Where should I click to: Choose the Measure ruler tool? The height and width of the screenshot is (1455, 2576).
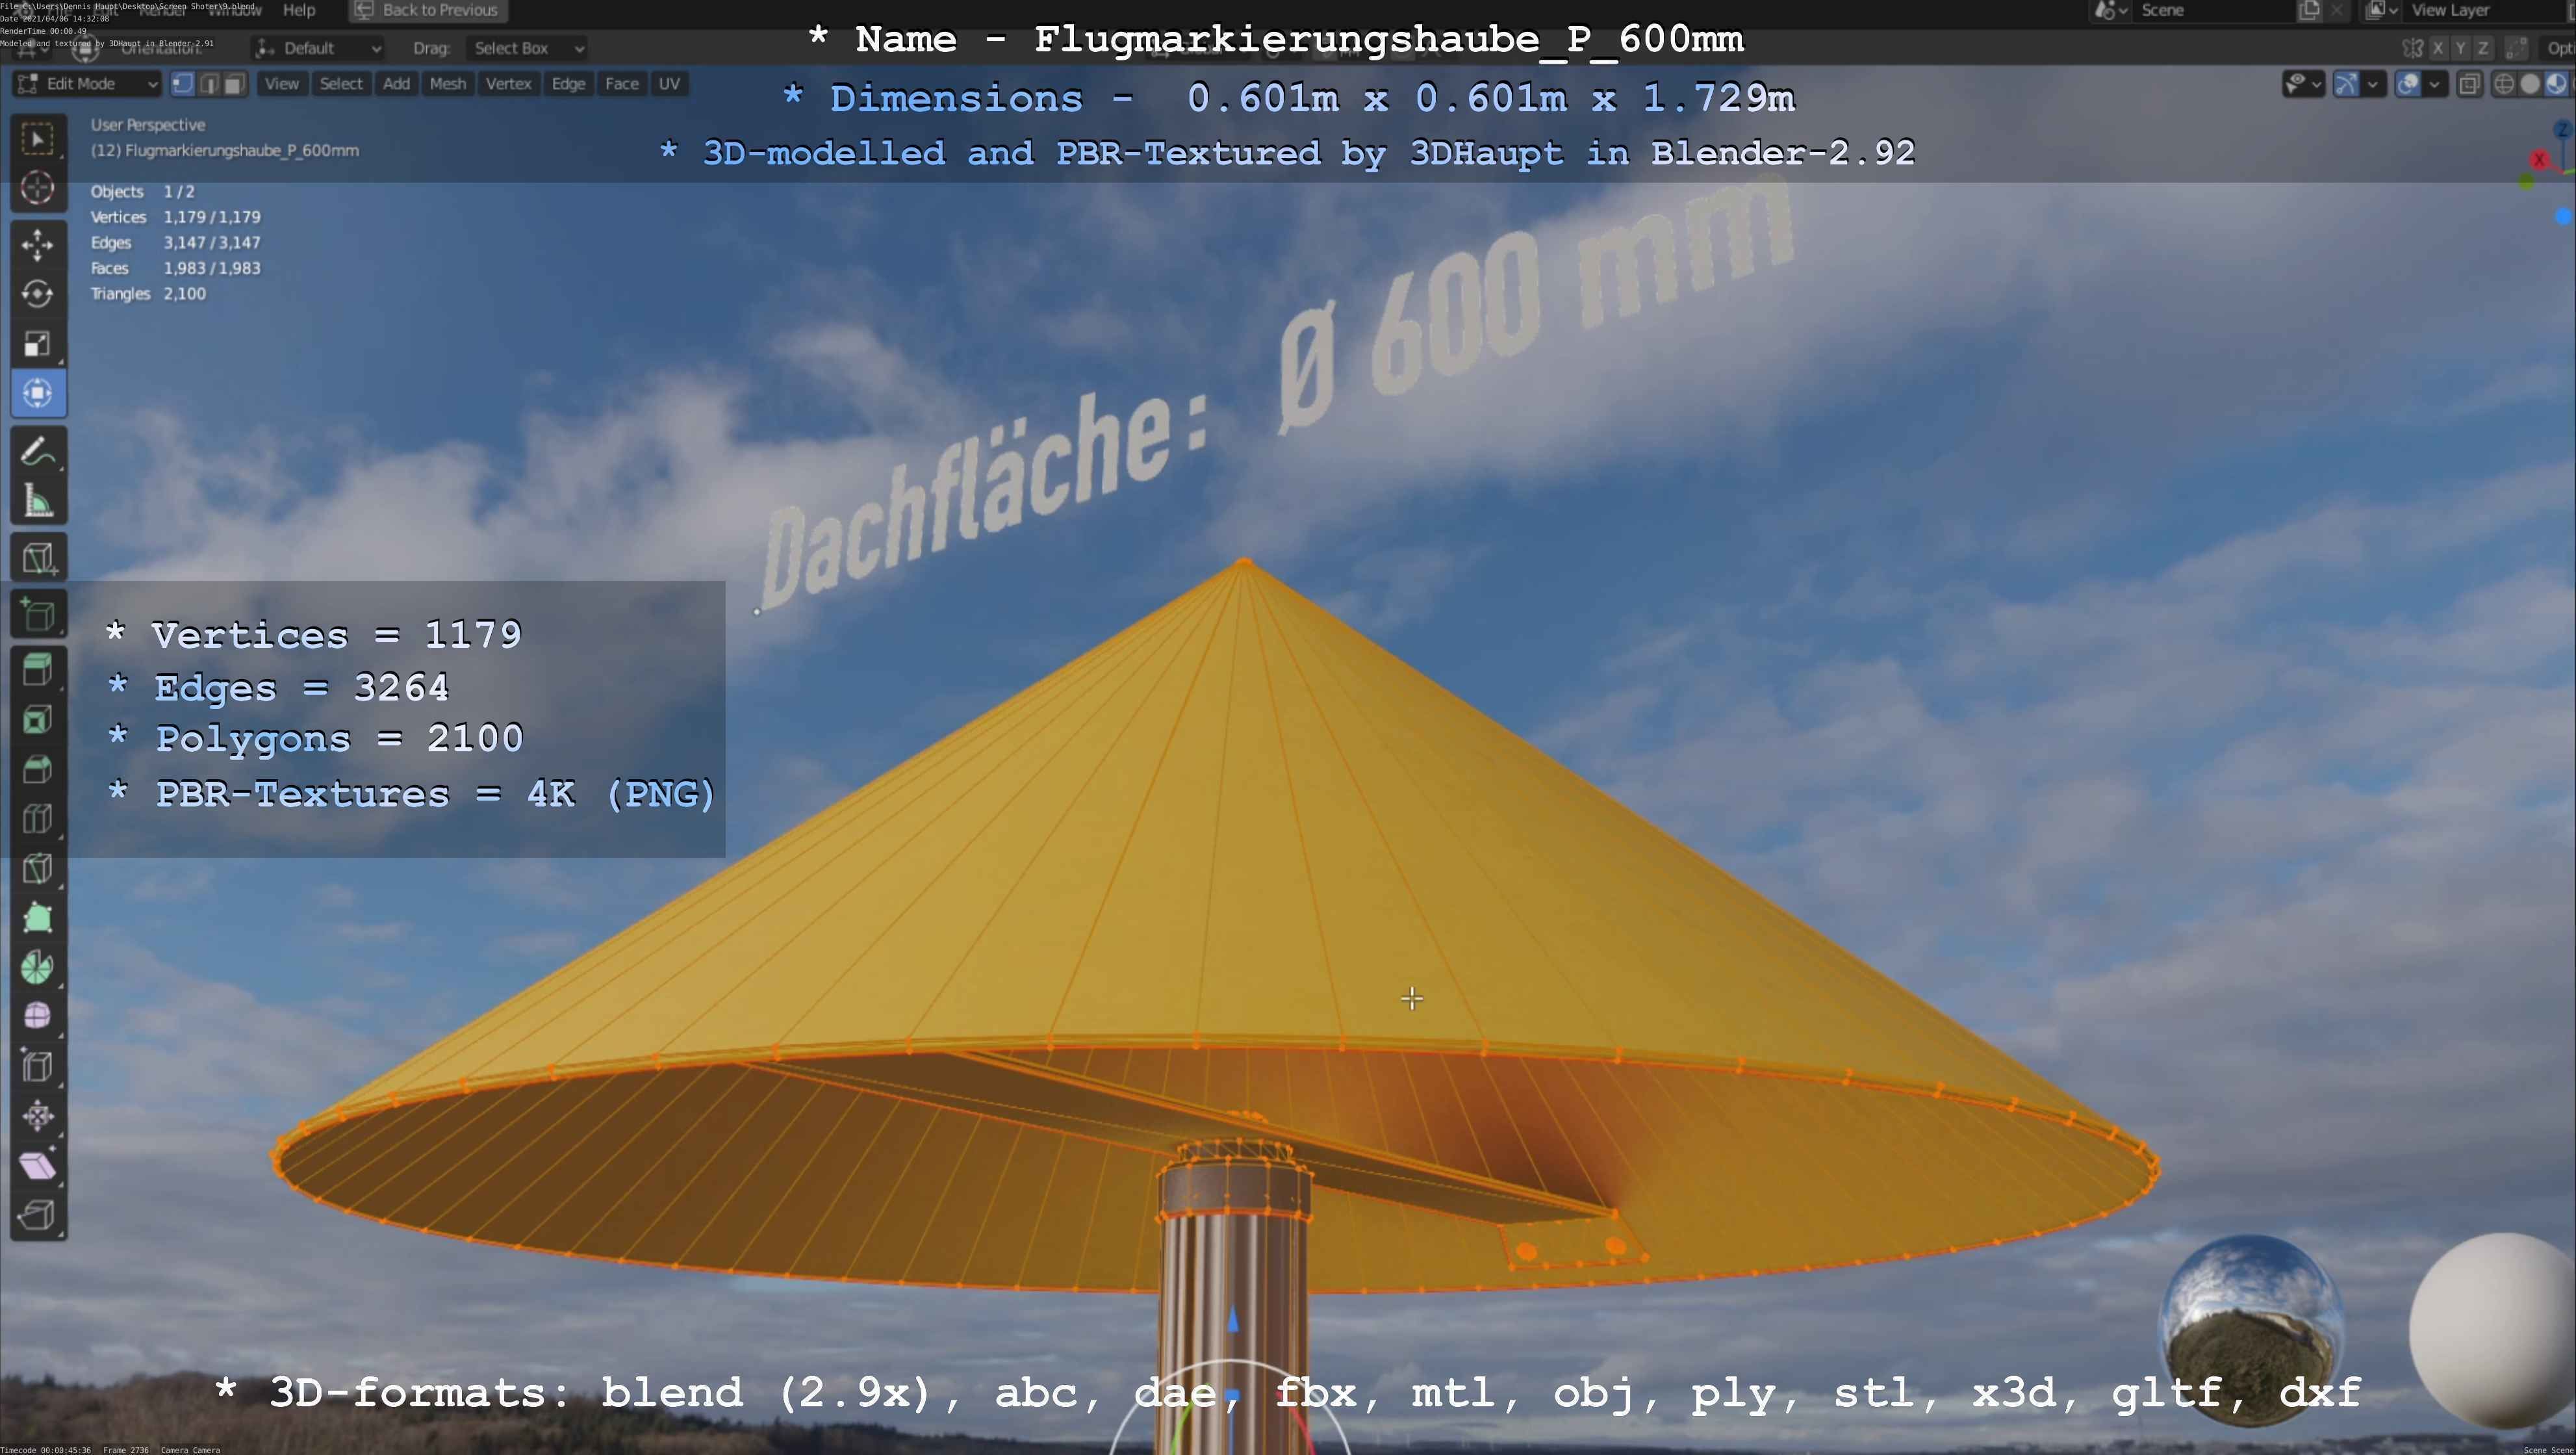[38, 501]
